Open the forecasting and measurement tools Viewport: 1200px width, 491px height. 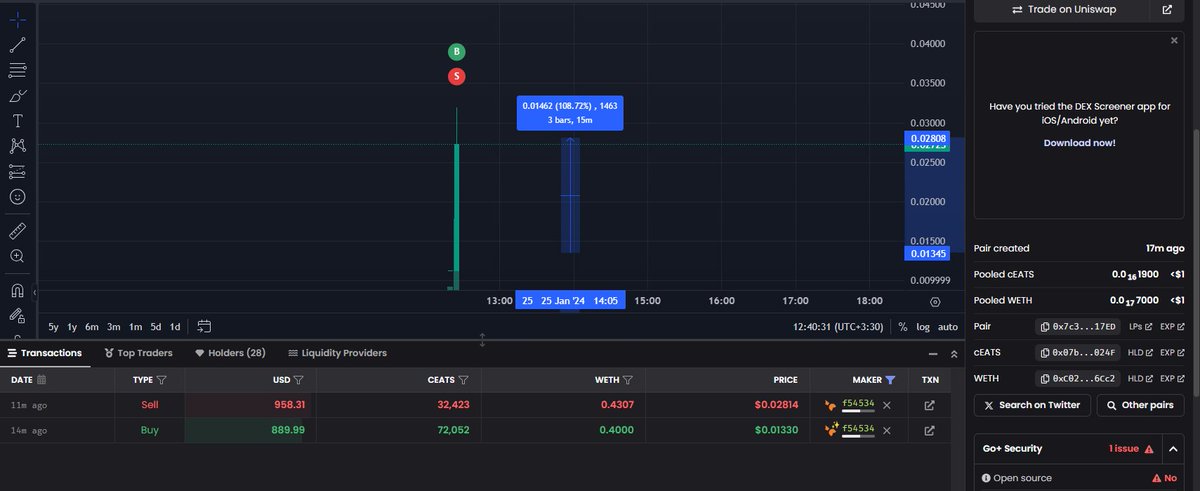tap(17, 172)
